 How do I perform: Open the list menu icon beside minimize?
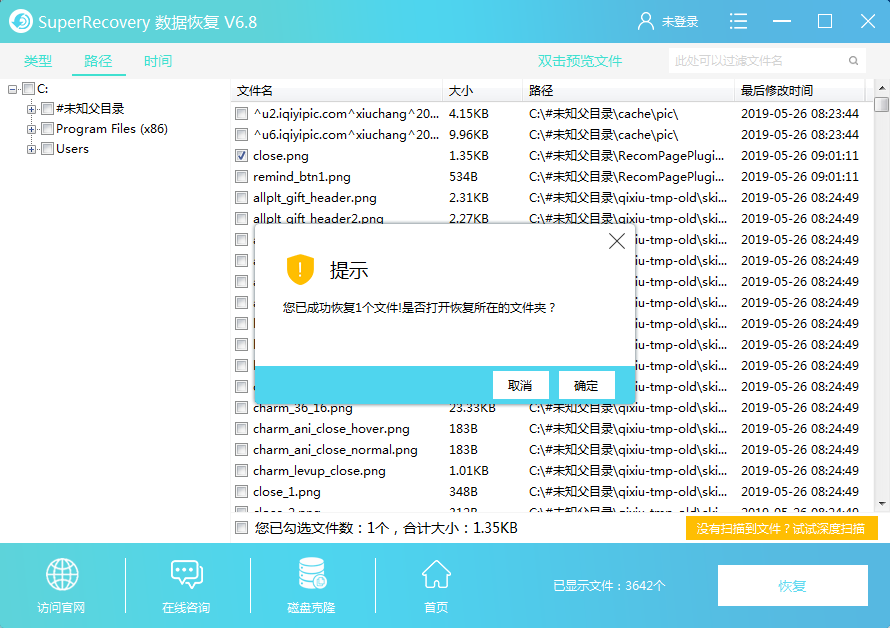click(x=737, y=20)
